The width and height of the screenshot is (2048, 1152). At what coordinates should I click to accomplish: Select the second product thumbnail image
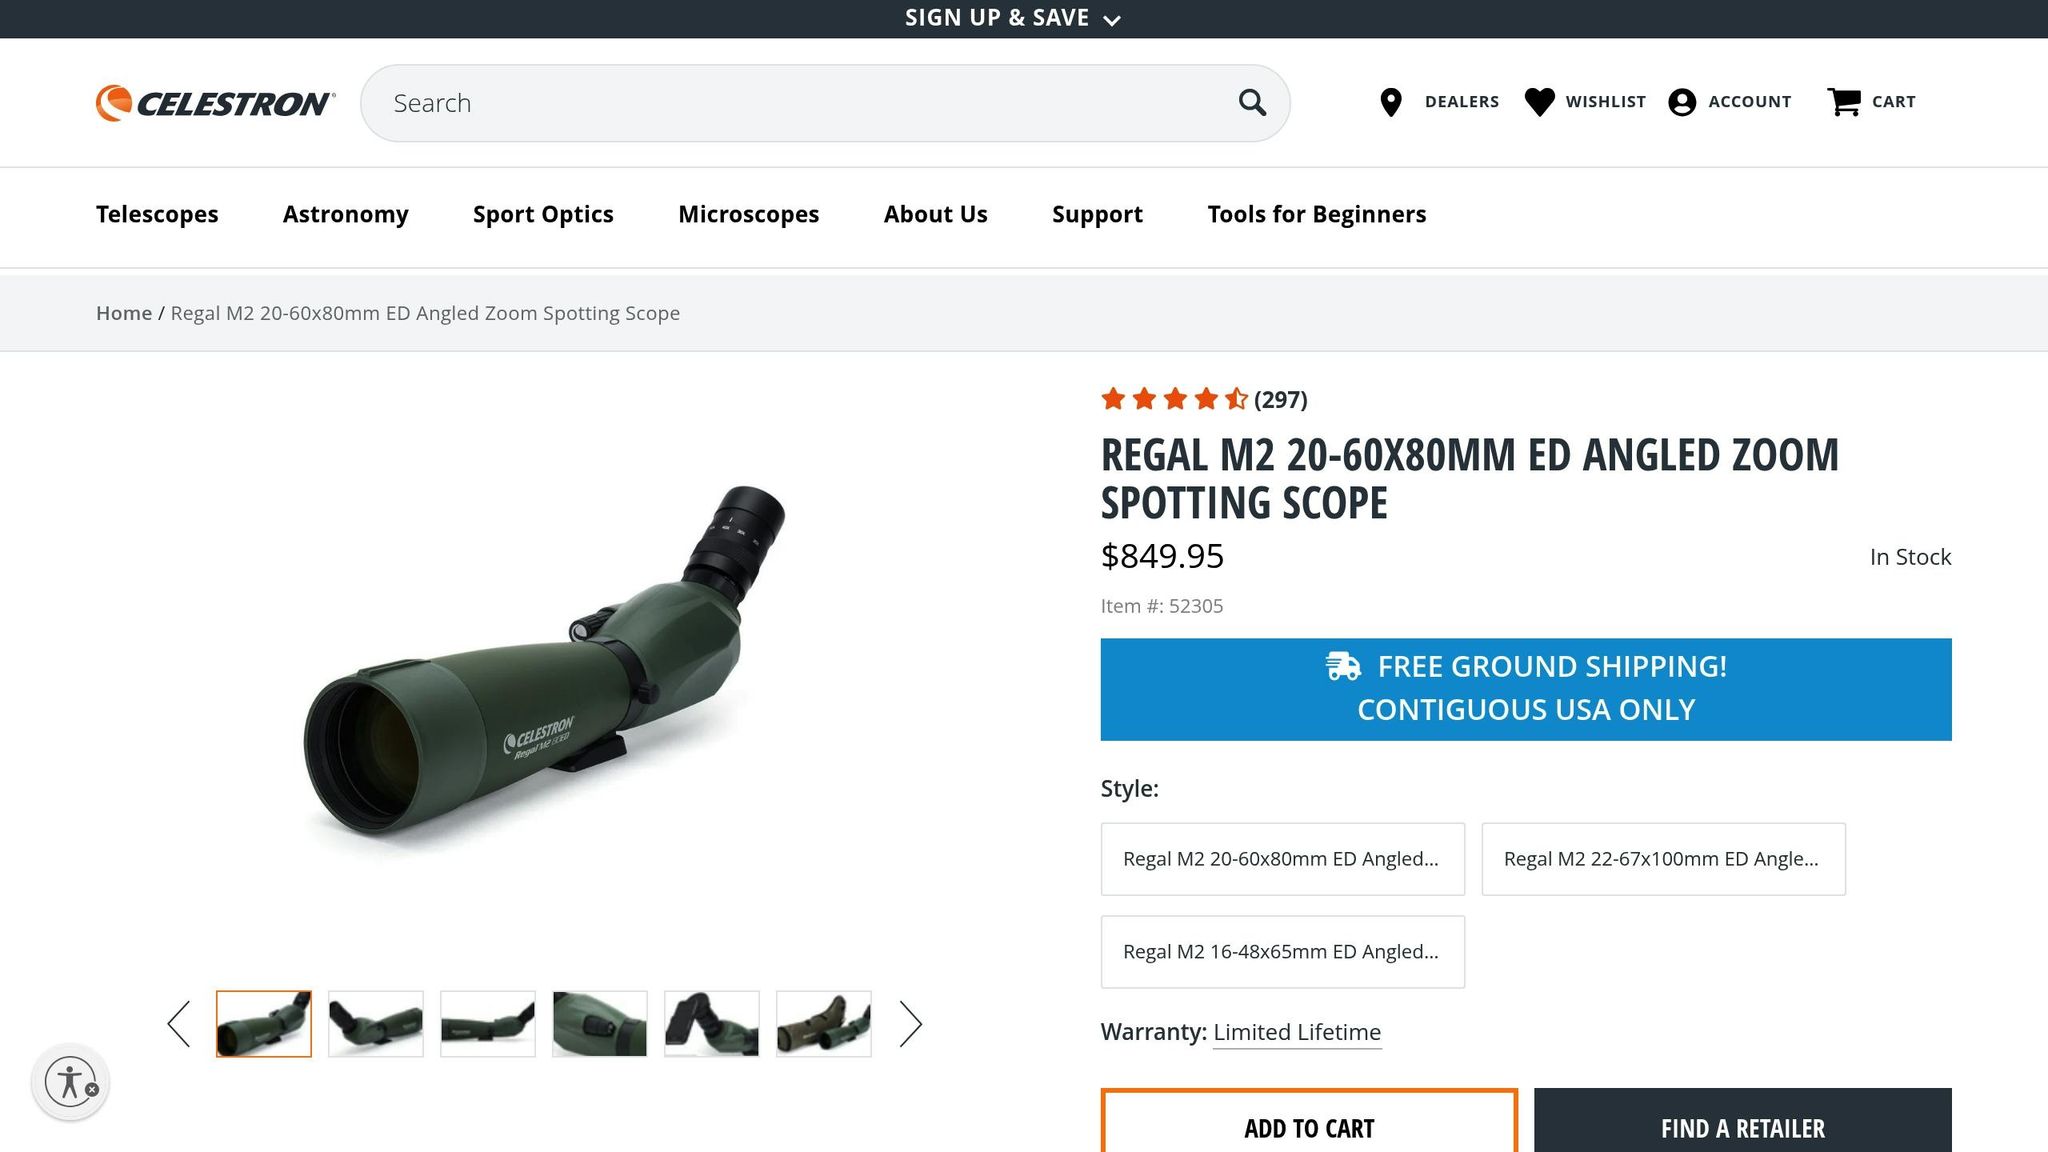coord(376,1024)
